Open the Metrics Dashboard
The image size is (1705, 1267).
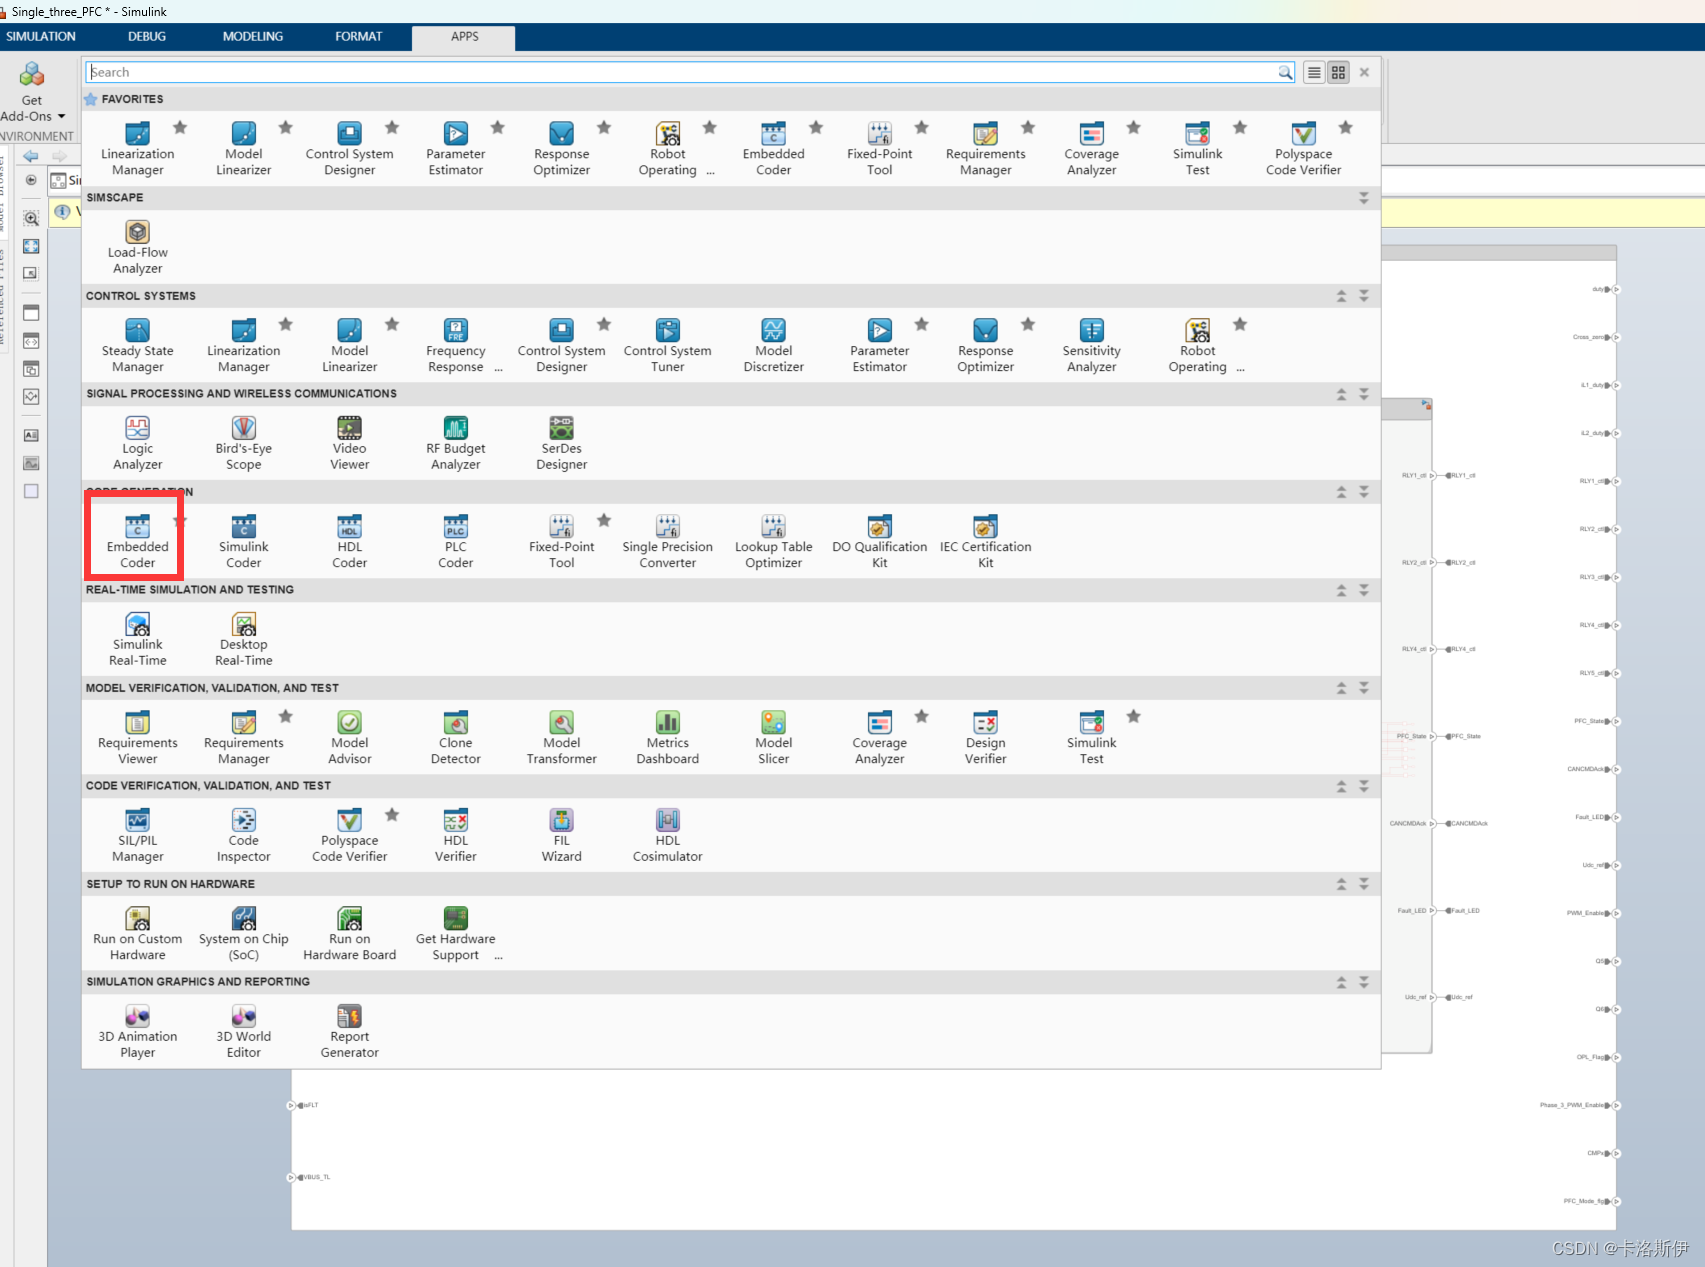[667, 737]
